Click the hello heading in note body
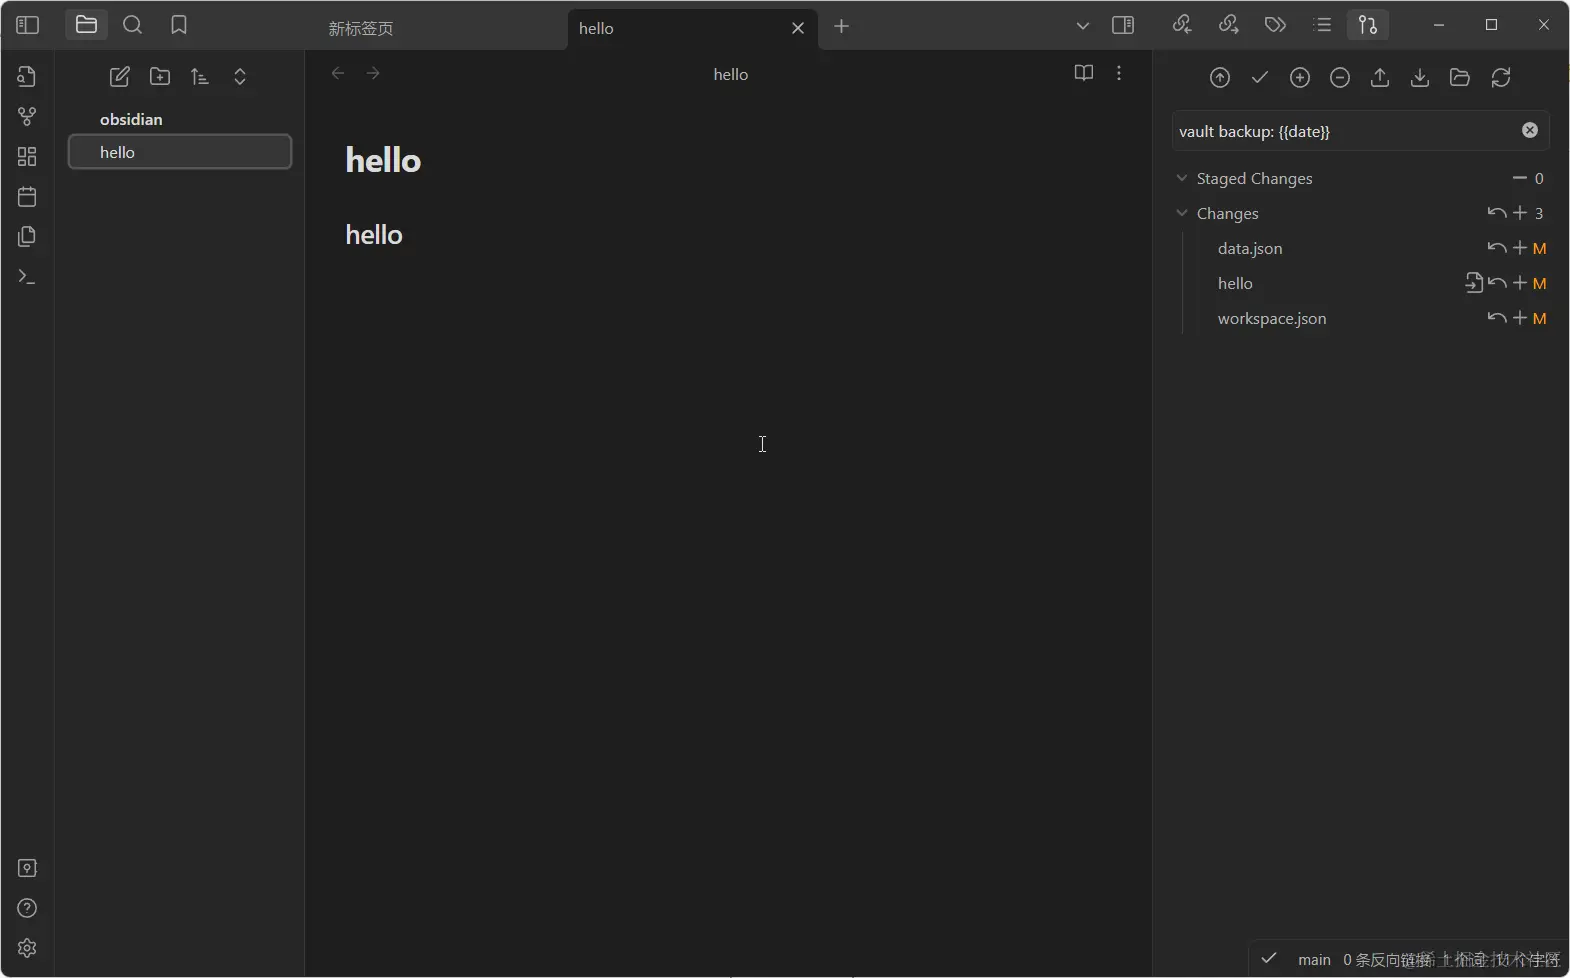 374,235
